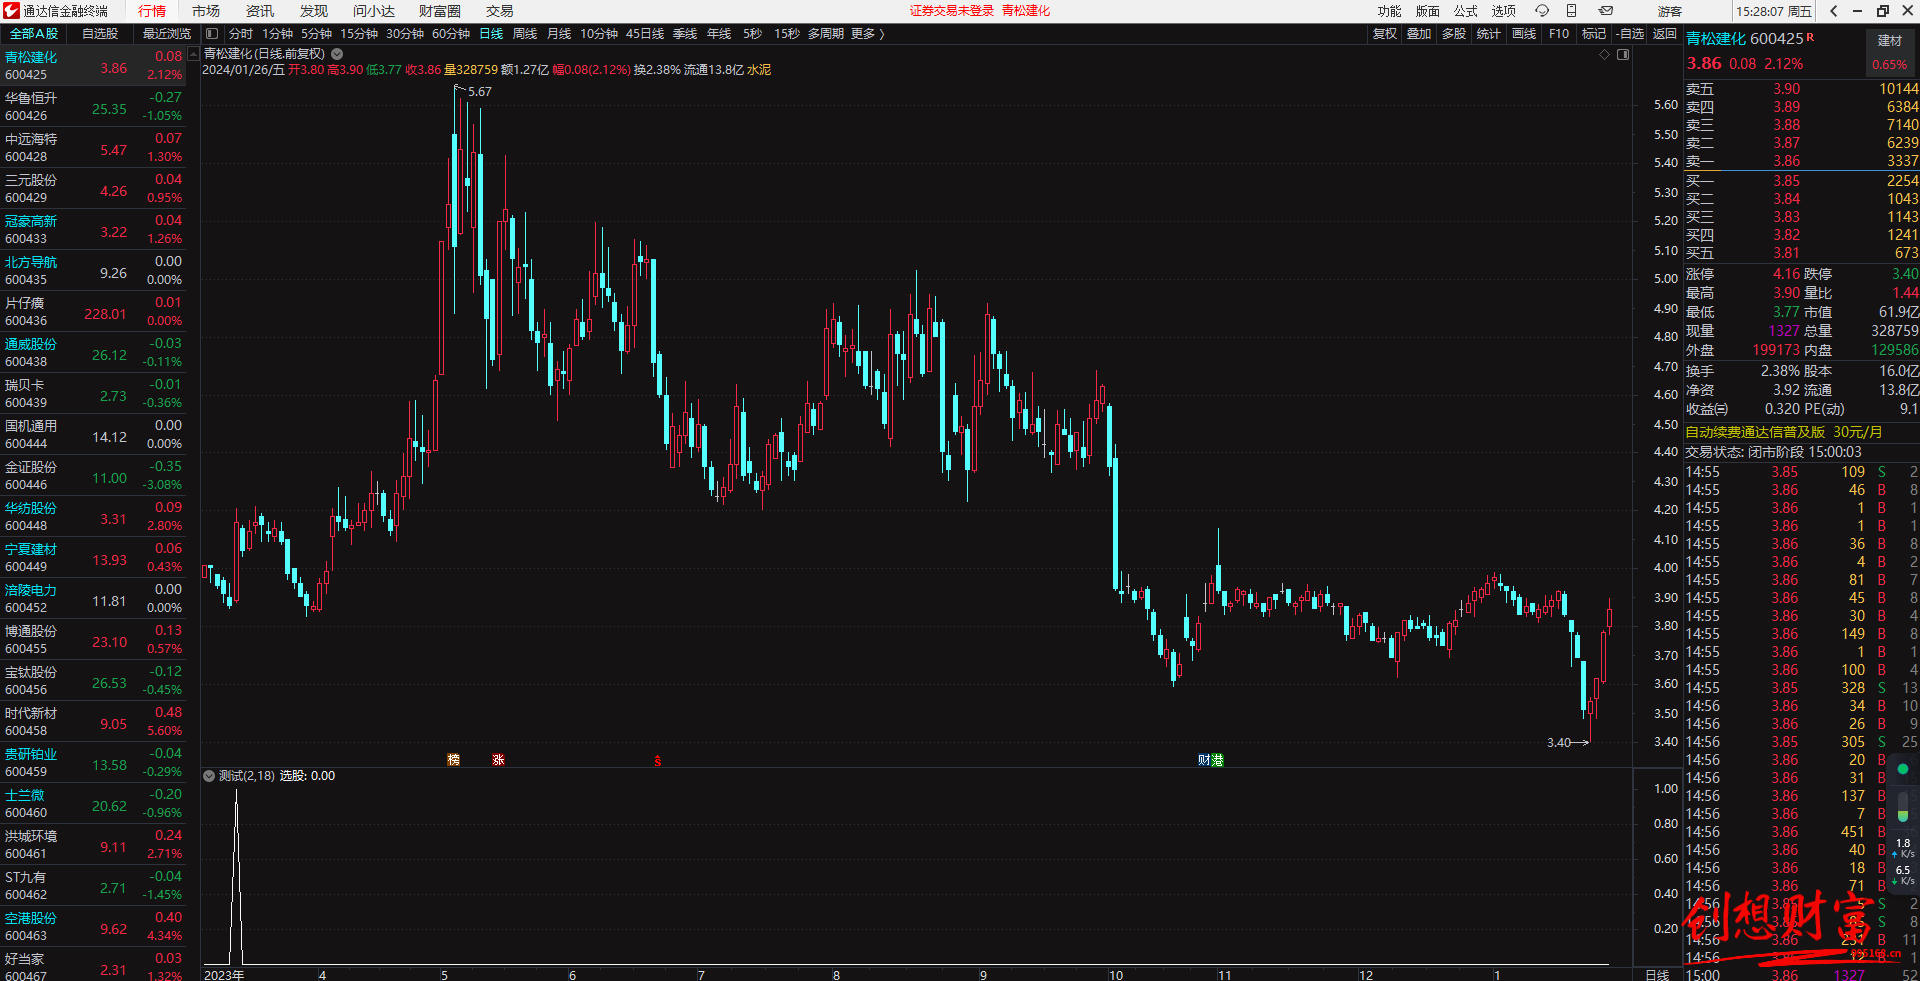Click the 叠加 overlay button
Image resolution: width=1920 pixels, height=981 pixels.
tap(1419, 34)
